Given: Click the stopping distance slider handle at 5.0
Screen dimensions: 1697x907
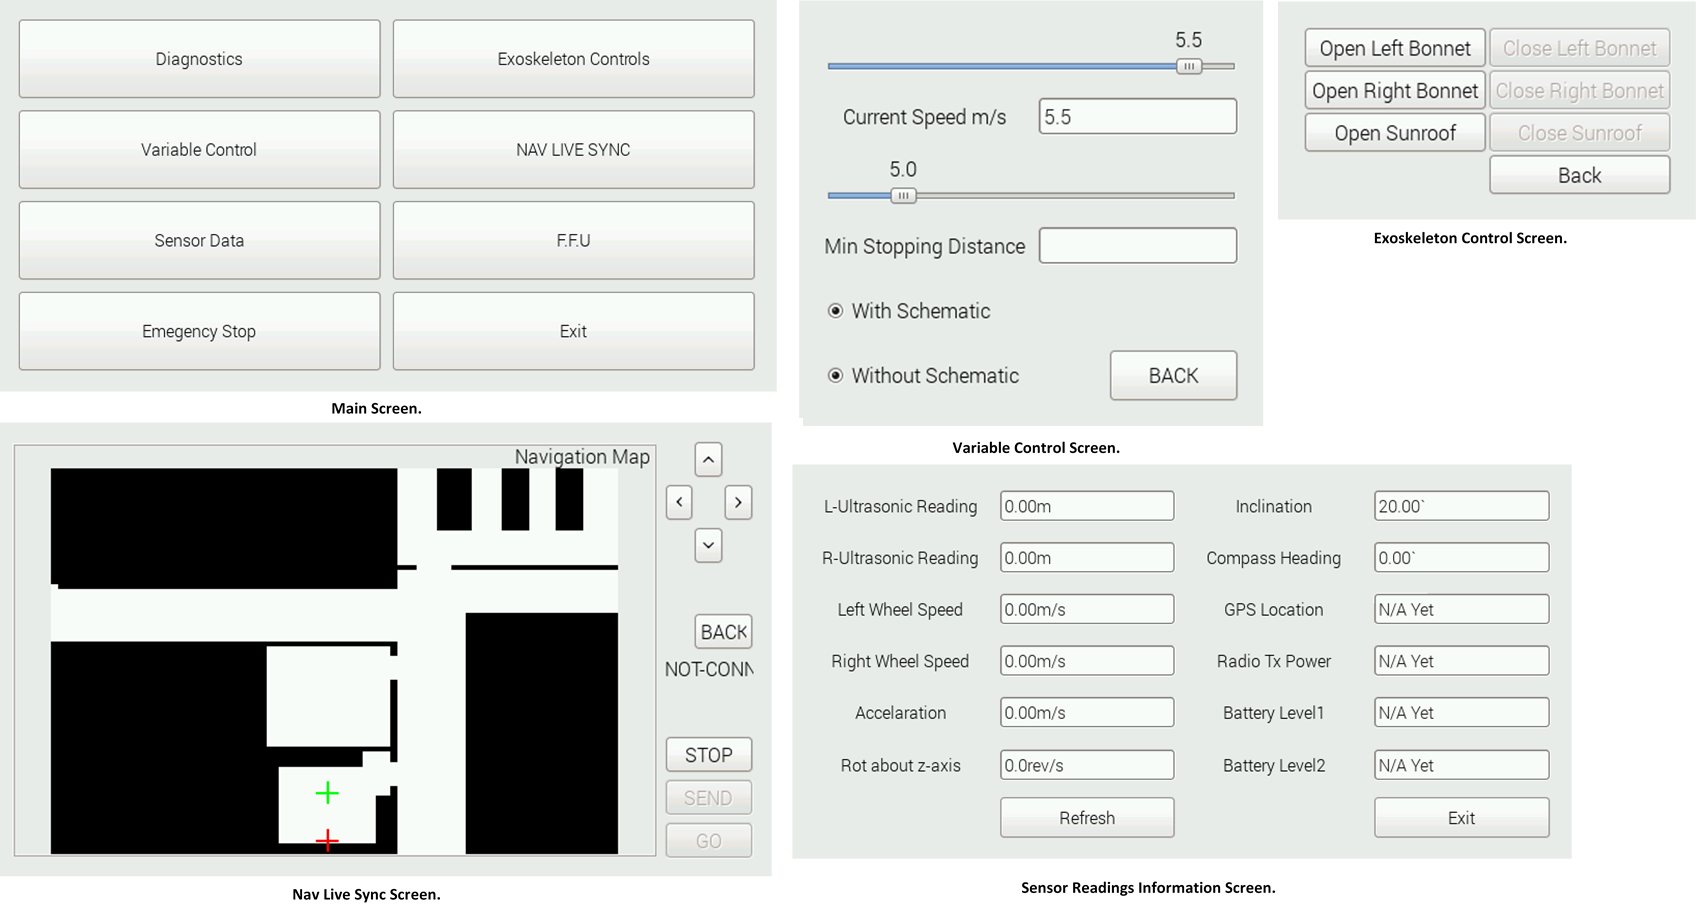Looking at the screenshot, I should [x=903, y=196].
